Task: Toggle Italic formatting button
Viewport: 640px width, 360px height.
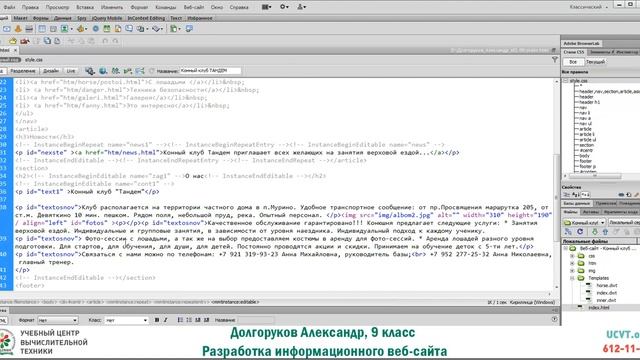Action: tap(165, 320)
